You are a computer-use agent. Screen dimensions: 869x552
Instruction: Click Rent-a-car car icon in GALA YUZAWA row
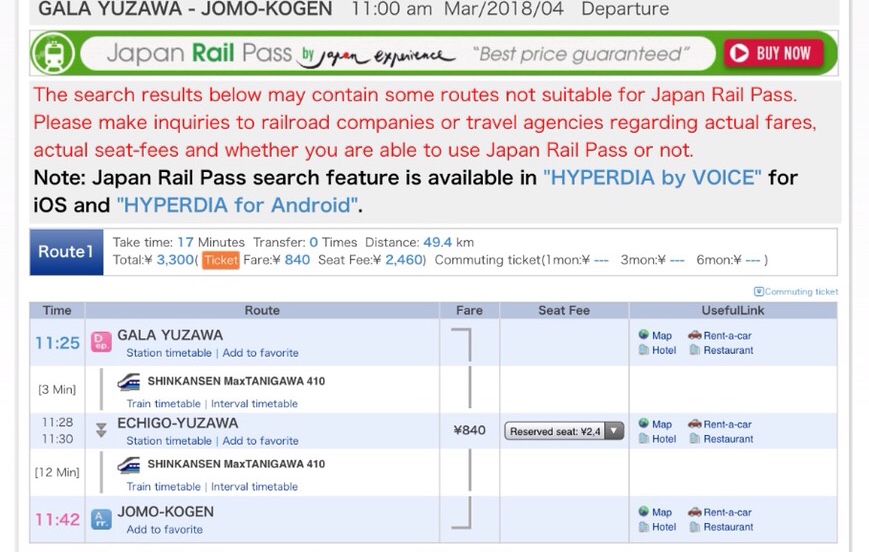[x=694, y=335]
